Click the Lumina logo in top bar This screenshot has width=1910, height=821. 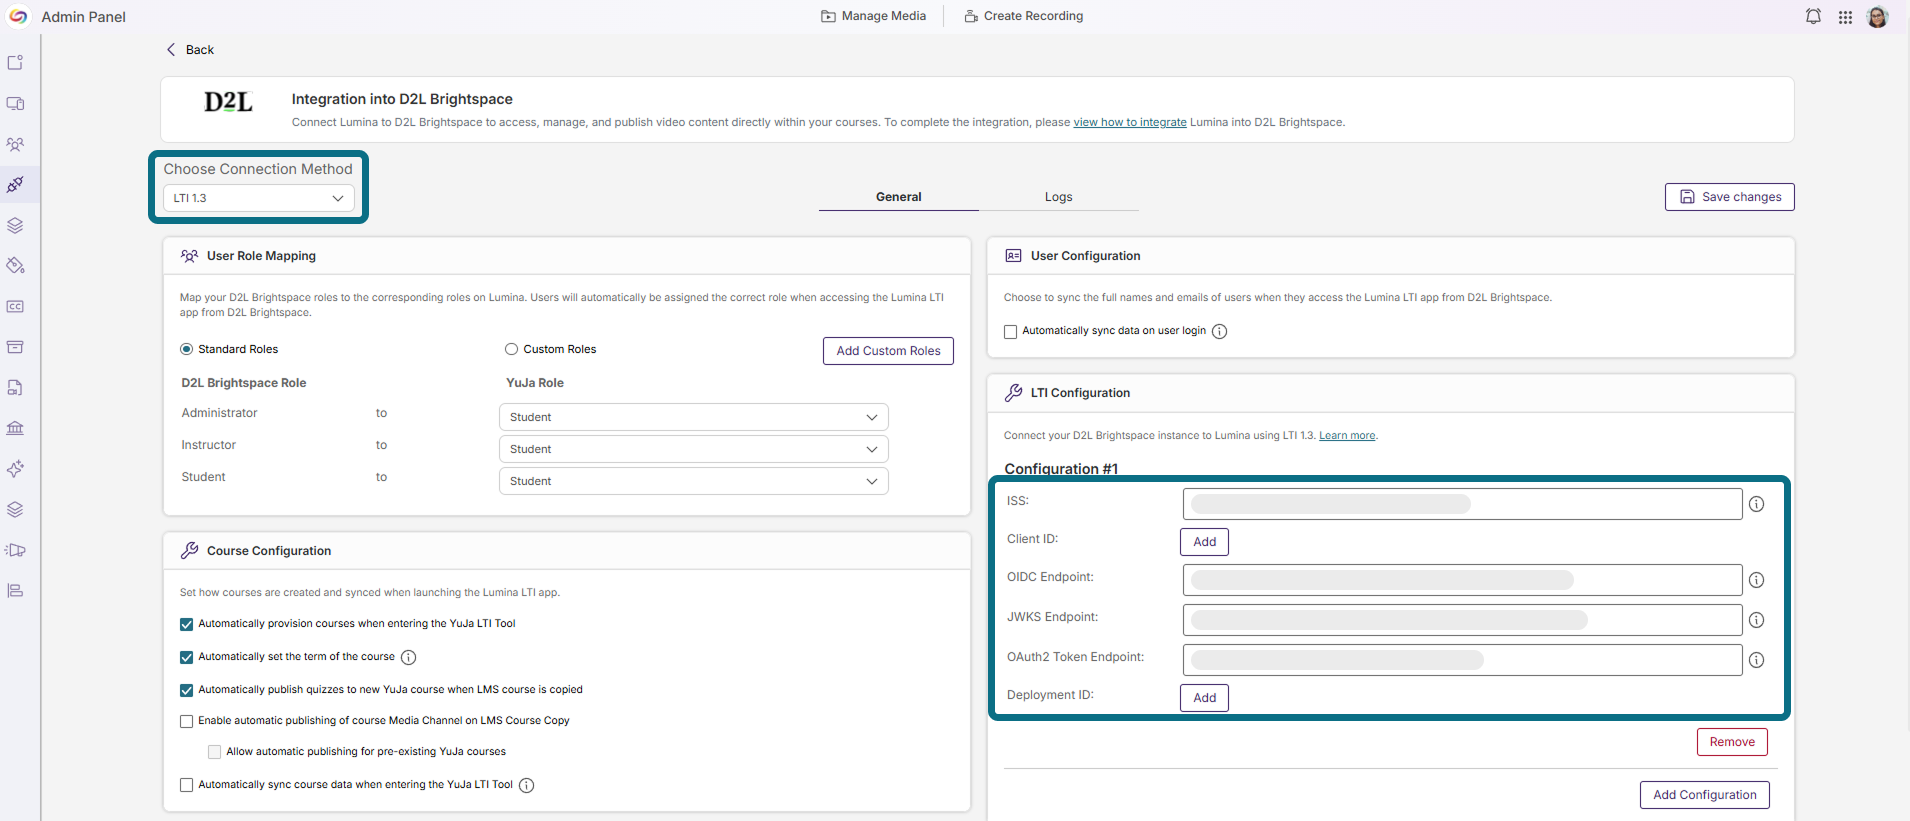(18, 16)
